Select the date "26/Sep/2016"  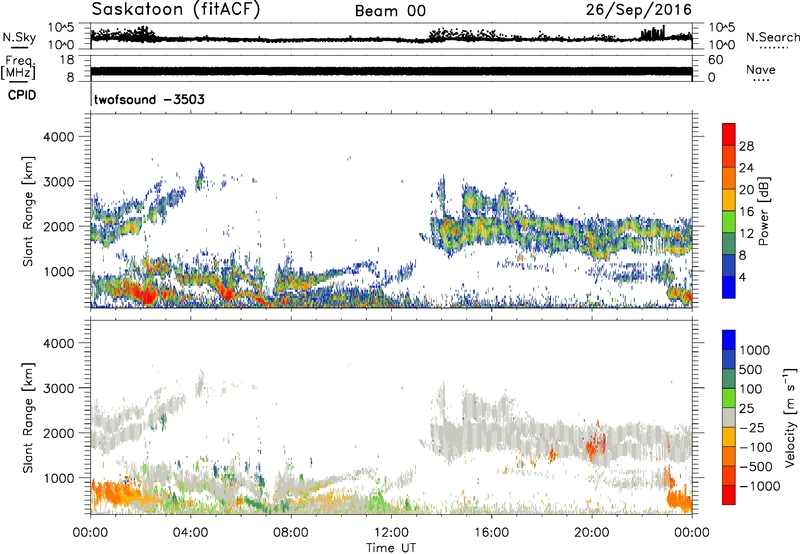click(639, 9)
